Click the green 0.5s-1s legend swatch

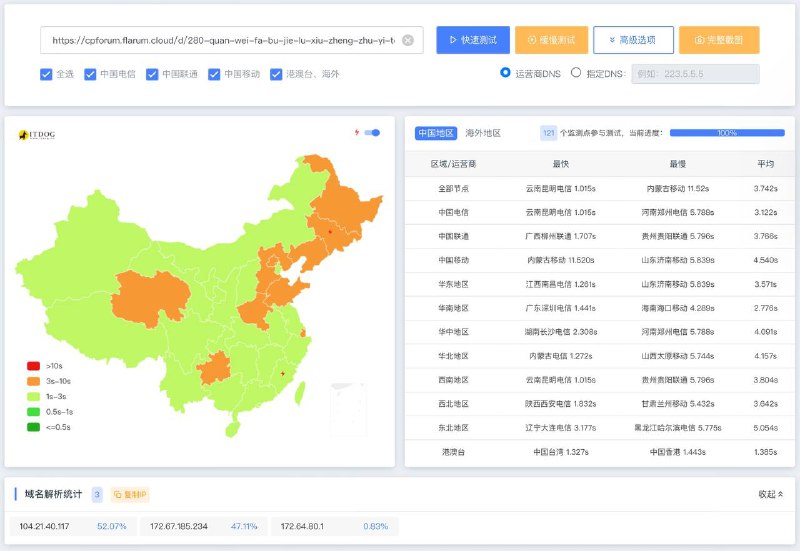pyautogui.click(x=33, y=412)
